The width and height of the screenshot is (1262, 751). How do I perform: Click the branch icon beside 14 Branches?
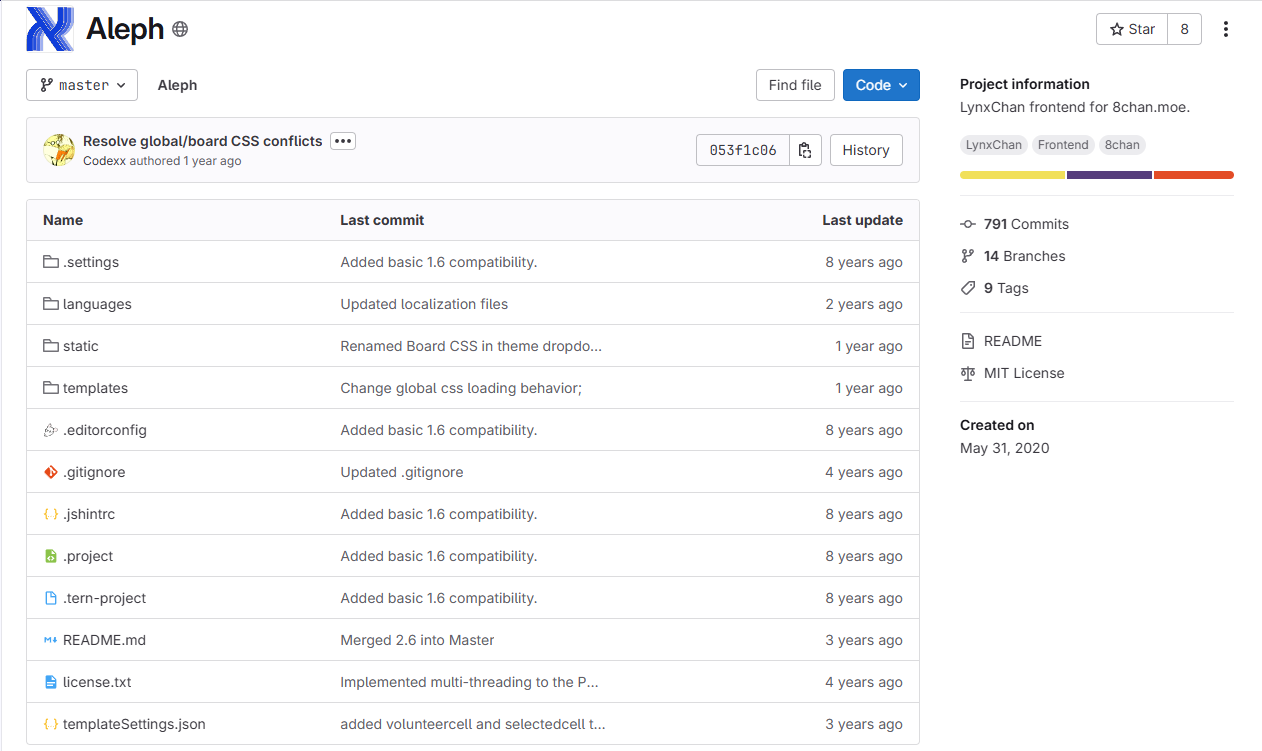click(x=967, y=256)
